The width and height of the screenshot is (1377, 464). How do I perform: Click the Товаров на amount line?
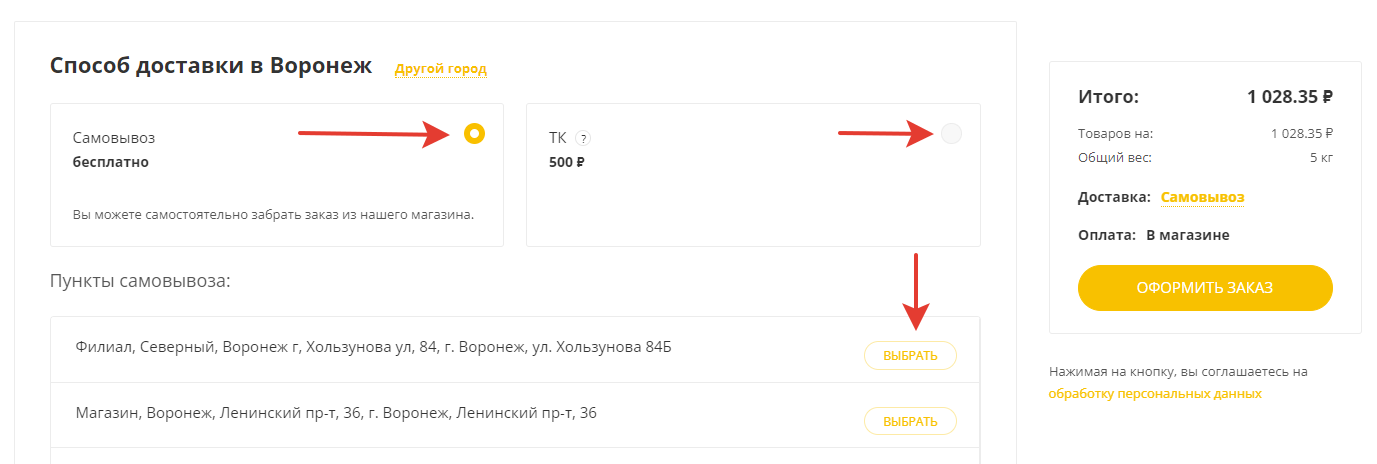click(1205, 133)
